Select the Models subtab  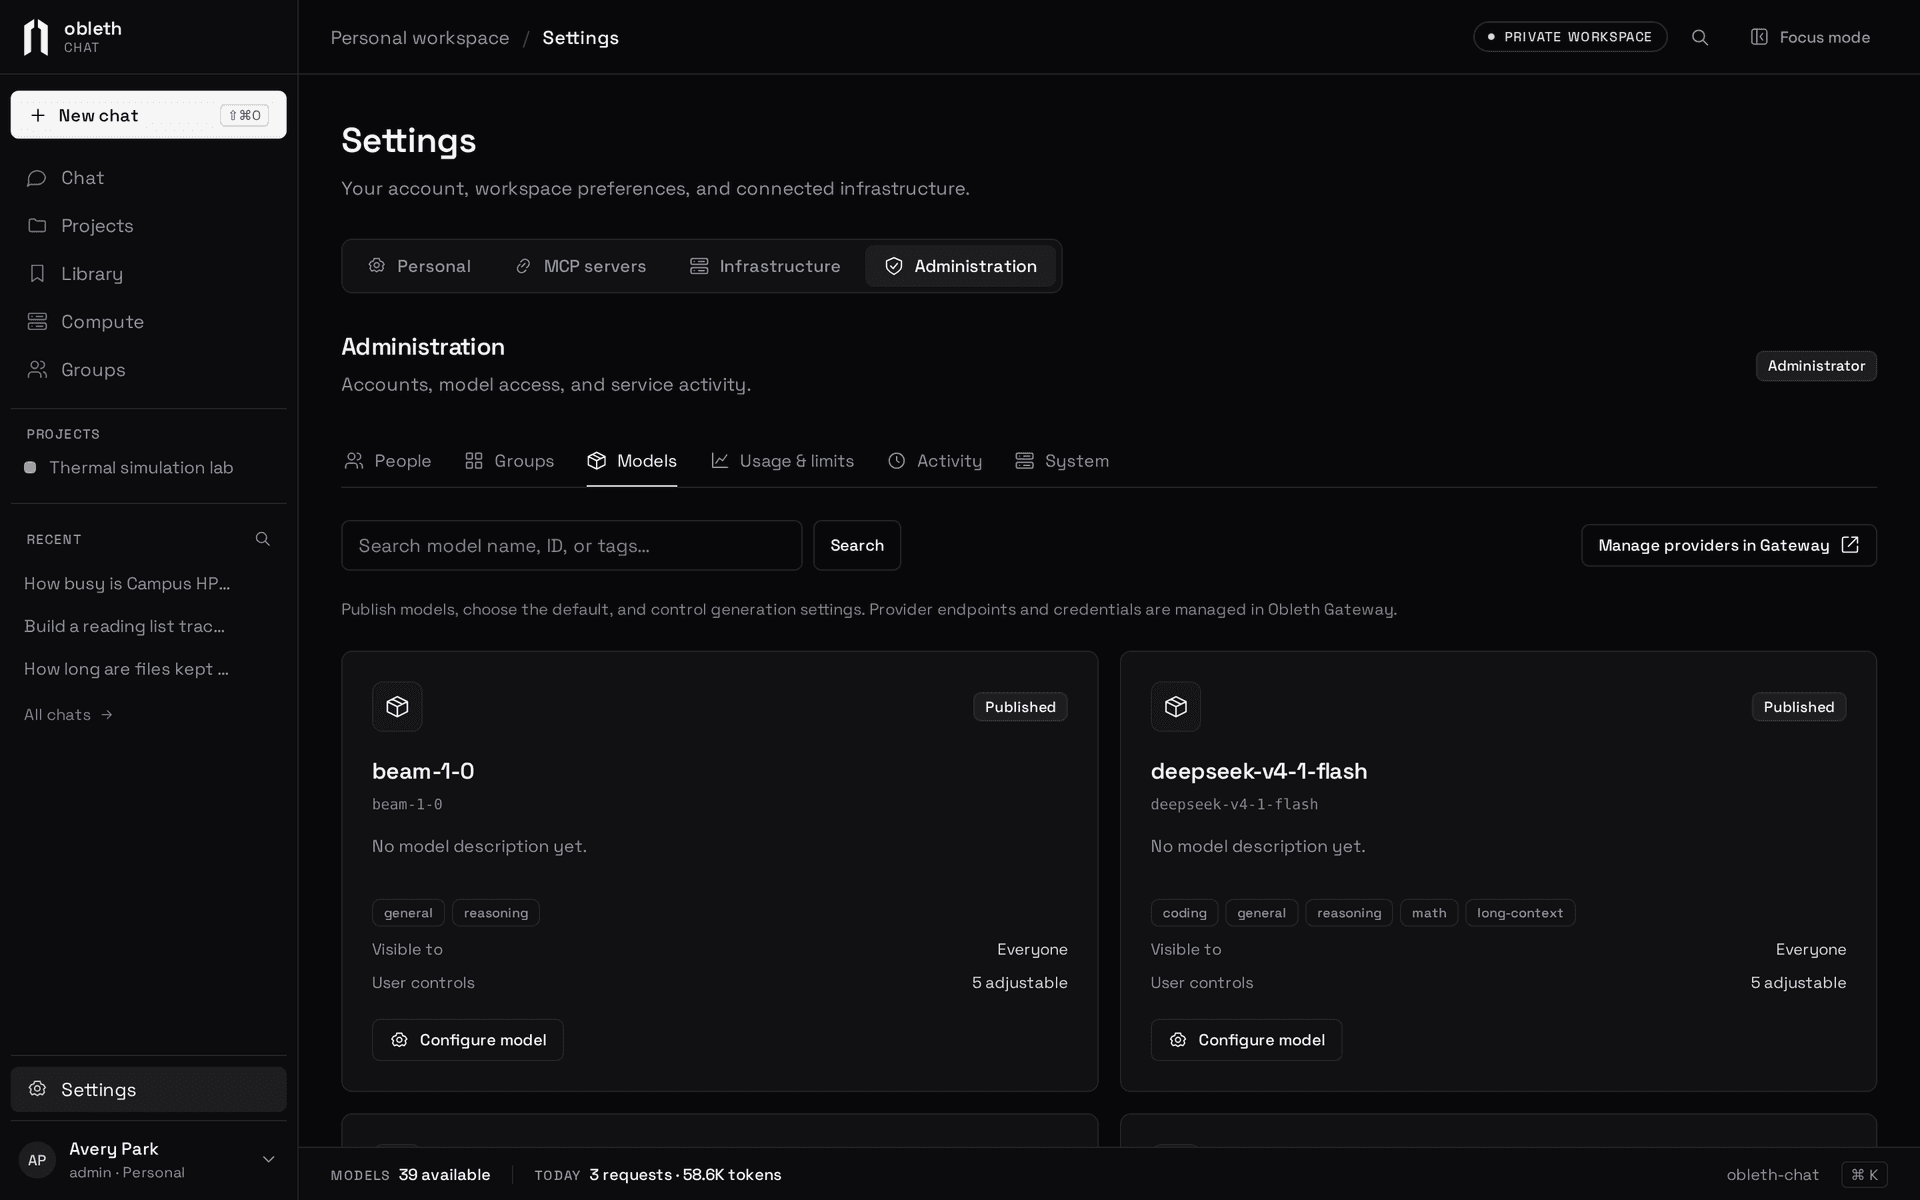(x=632, y=461)
